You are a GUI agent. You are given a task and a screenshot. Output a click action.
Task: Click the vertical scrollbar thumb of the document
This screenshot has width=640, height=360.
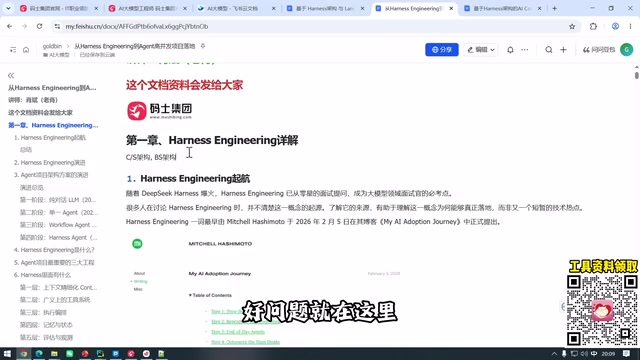[636, 75]
